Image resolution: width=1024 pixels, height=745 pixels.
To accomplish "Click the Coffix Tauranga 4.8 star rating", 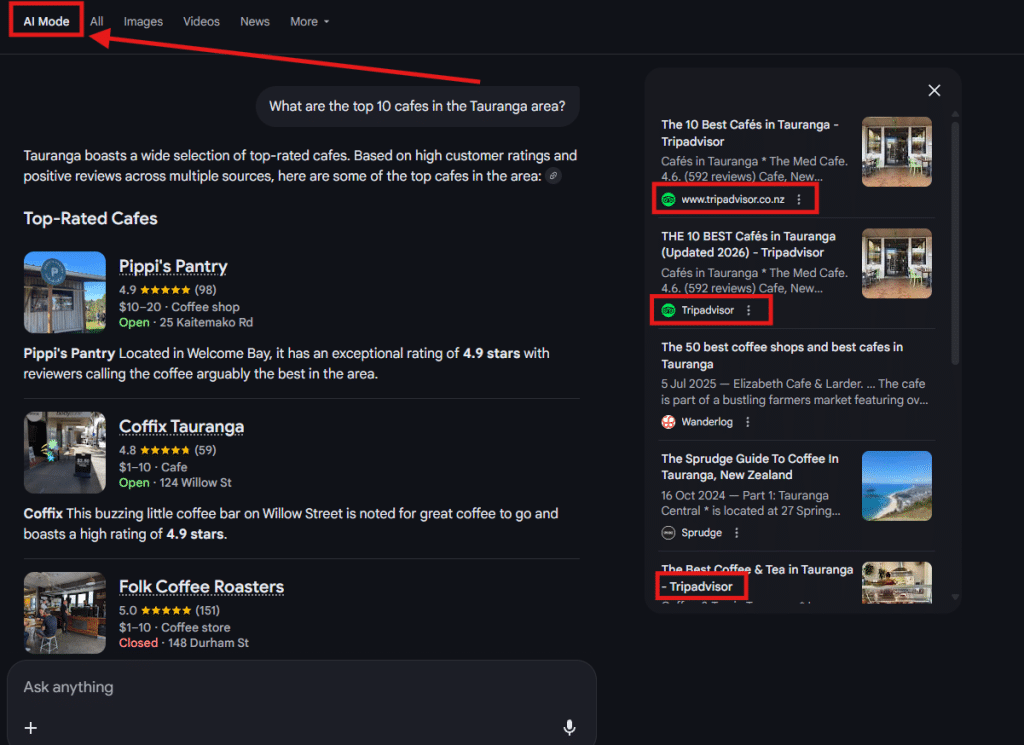I will coord(167,450).
